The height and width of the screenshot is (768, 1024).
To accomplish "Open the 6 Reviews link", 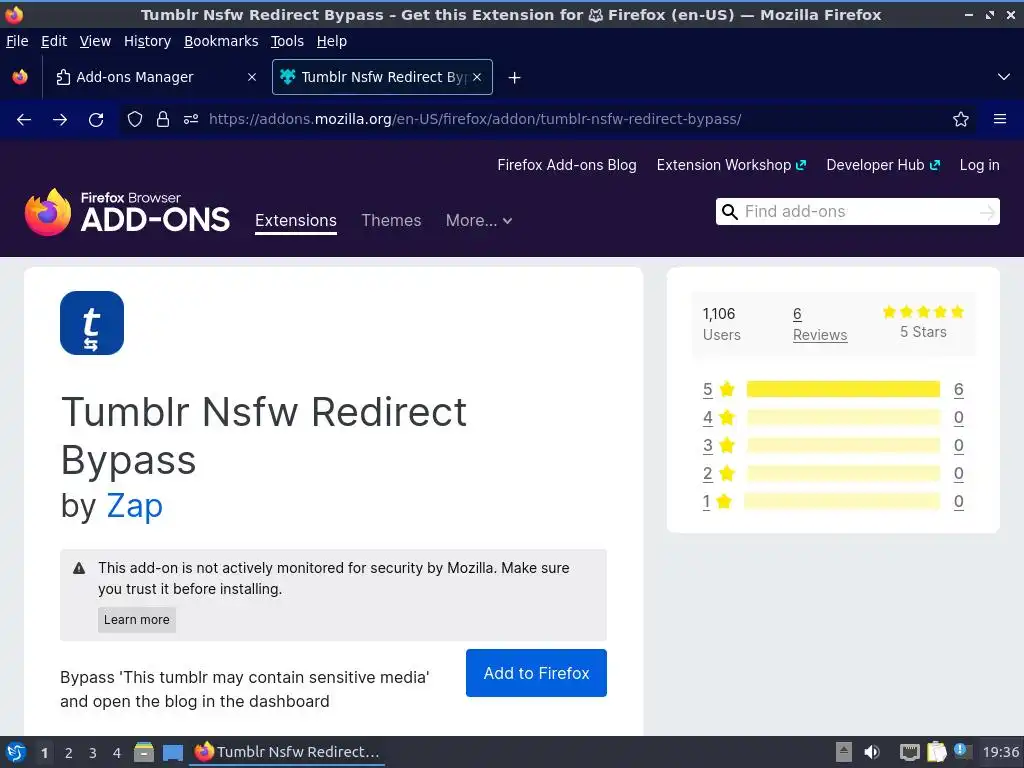I will coord(820,325).
